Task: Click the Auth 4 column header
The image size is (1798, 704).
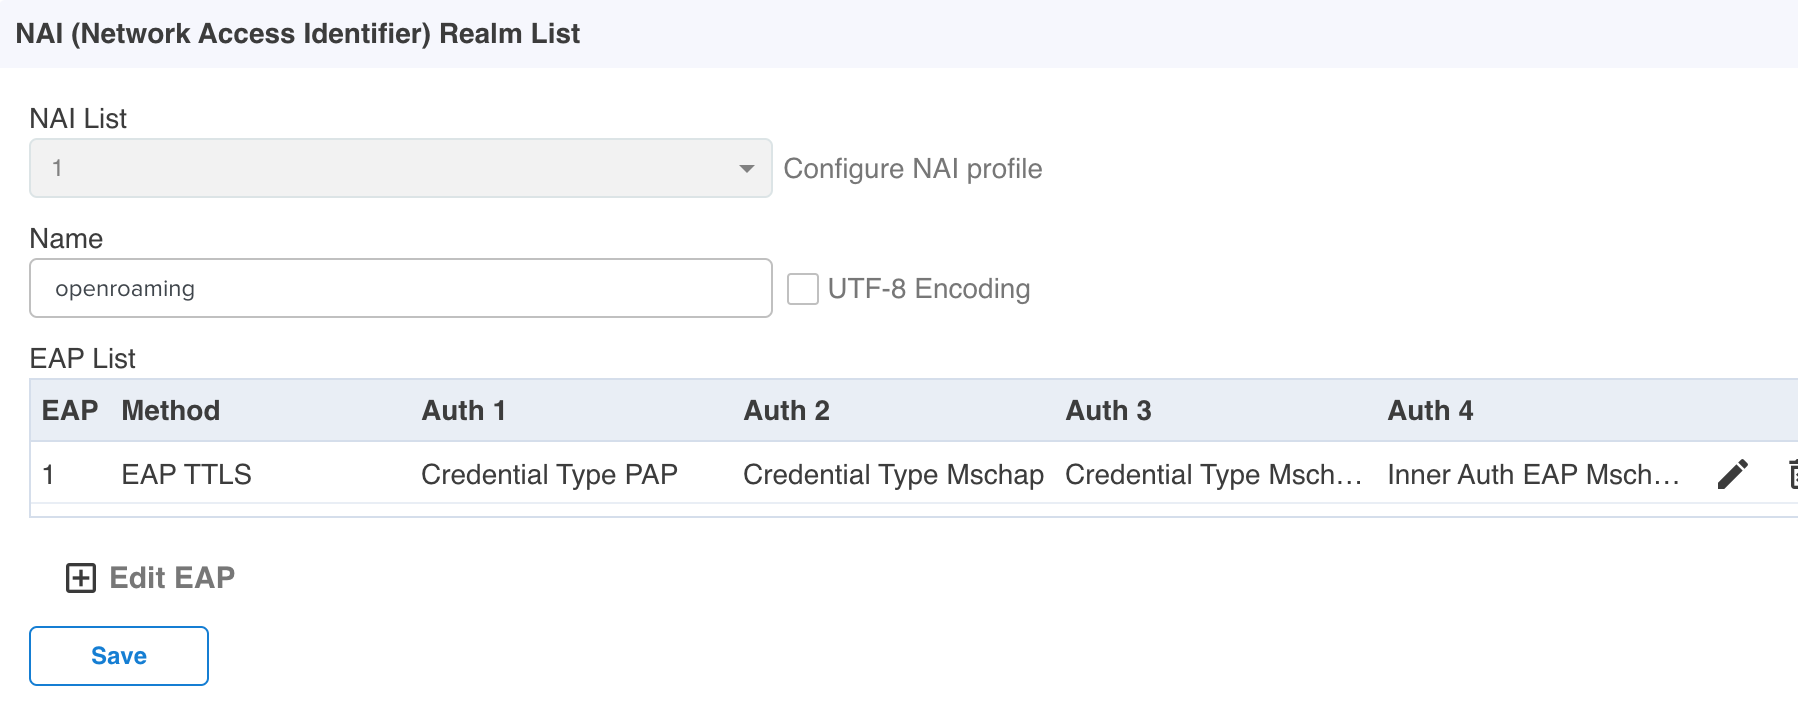Action: [1431, 411]
